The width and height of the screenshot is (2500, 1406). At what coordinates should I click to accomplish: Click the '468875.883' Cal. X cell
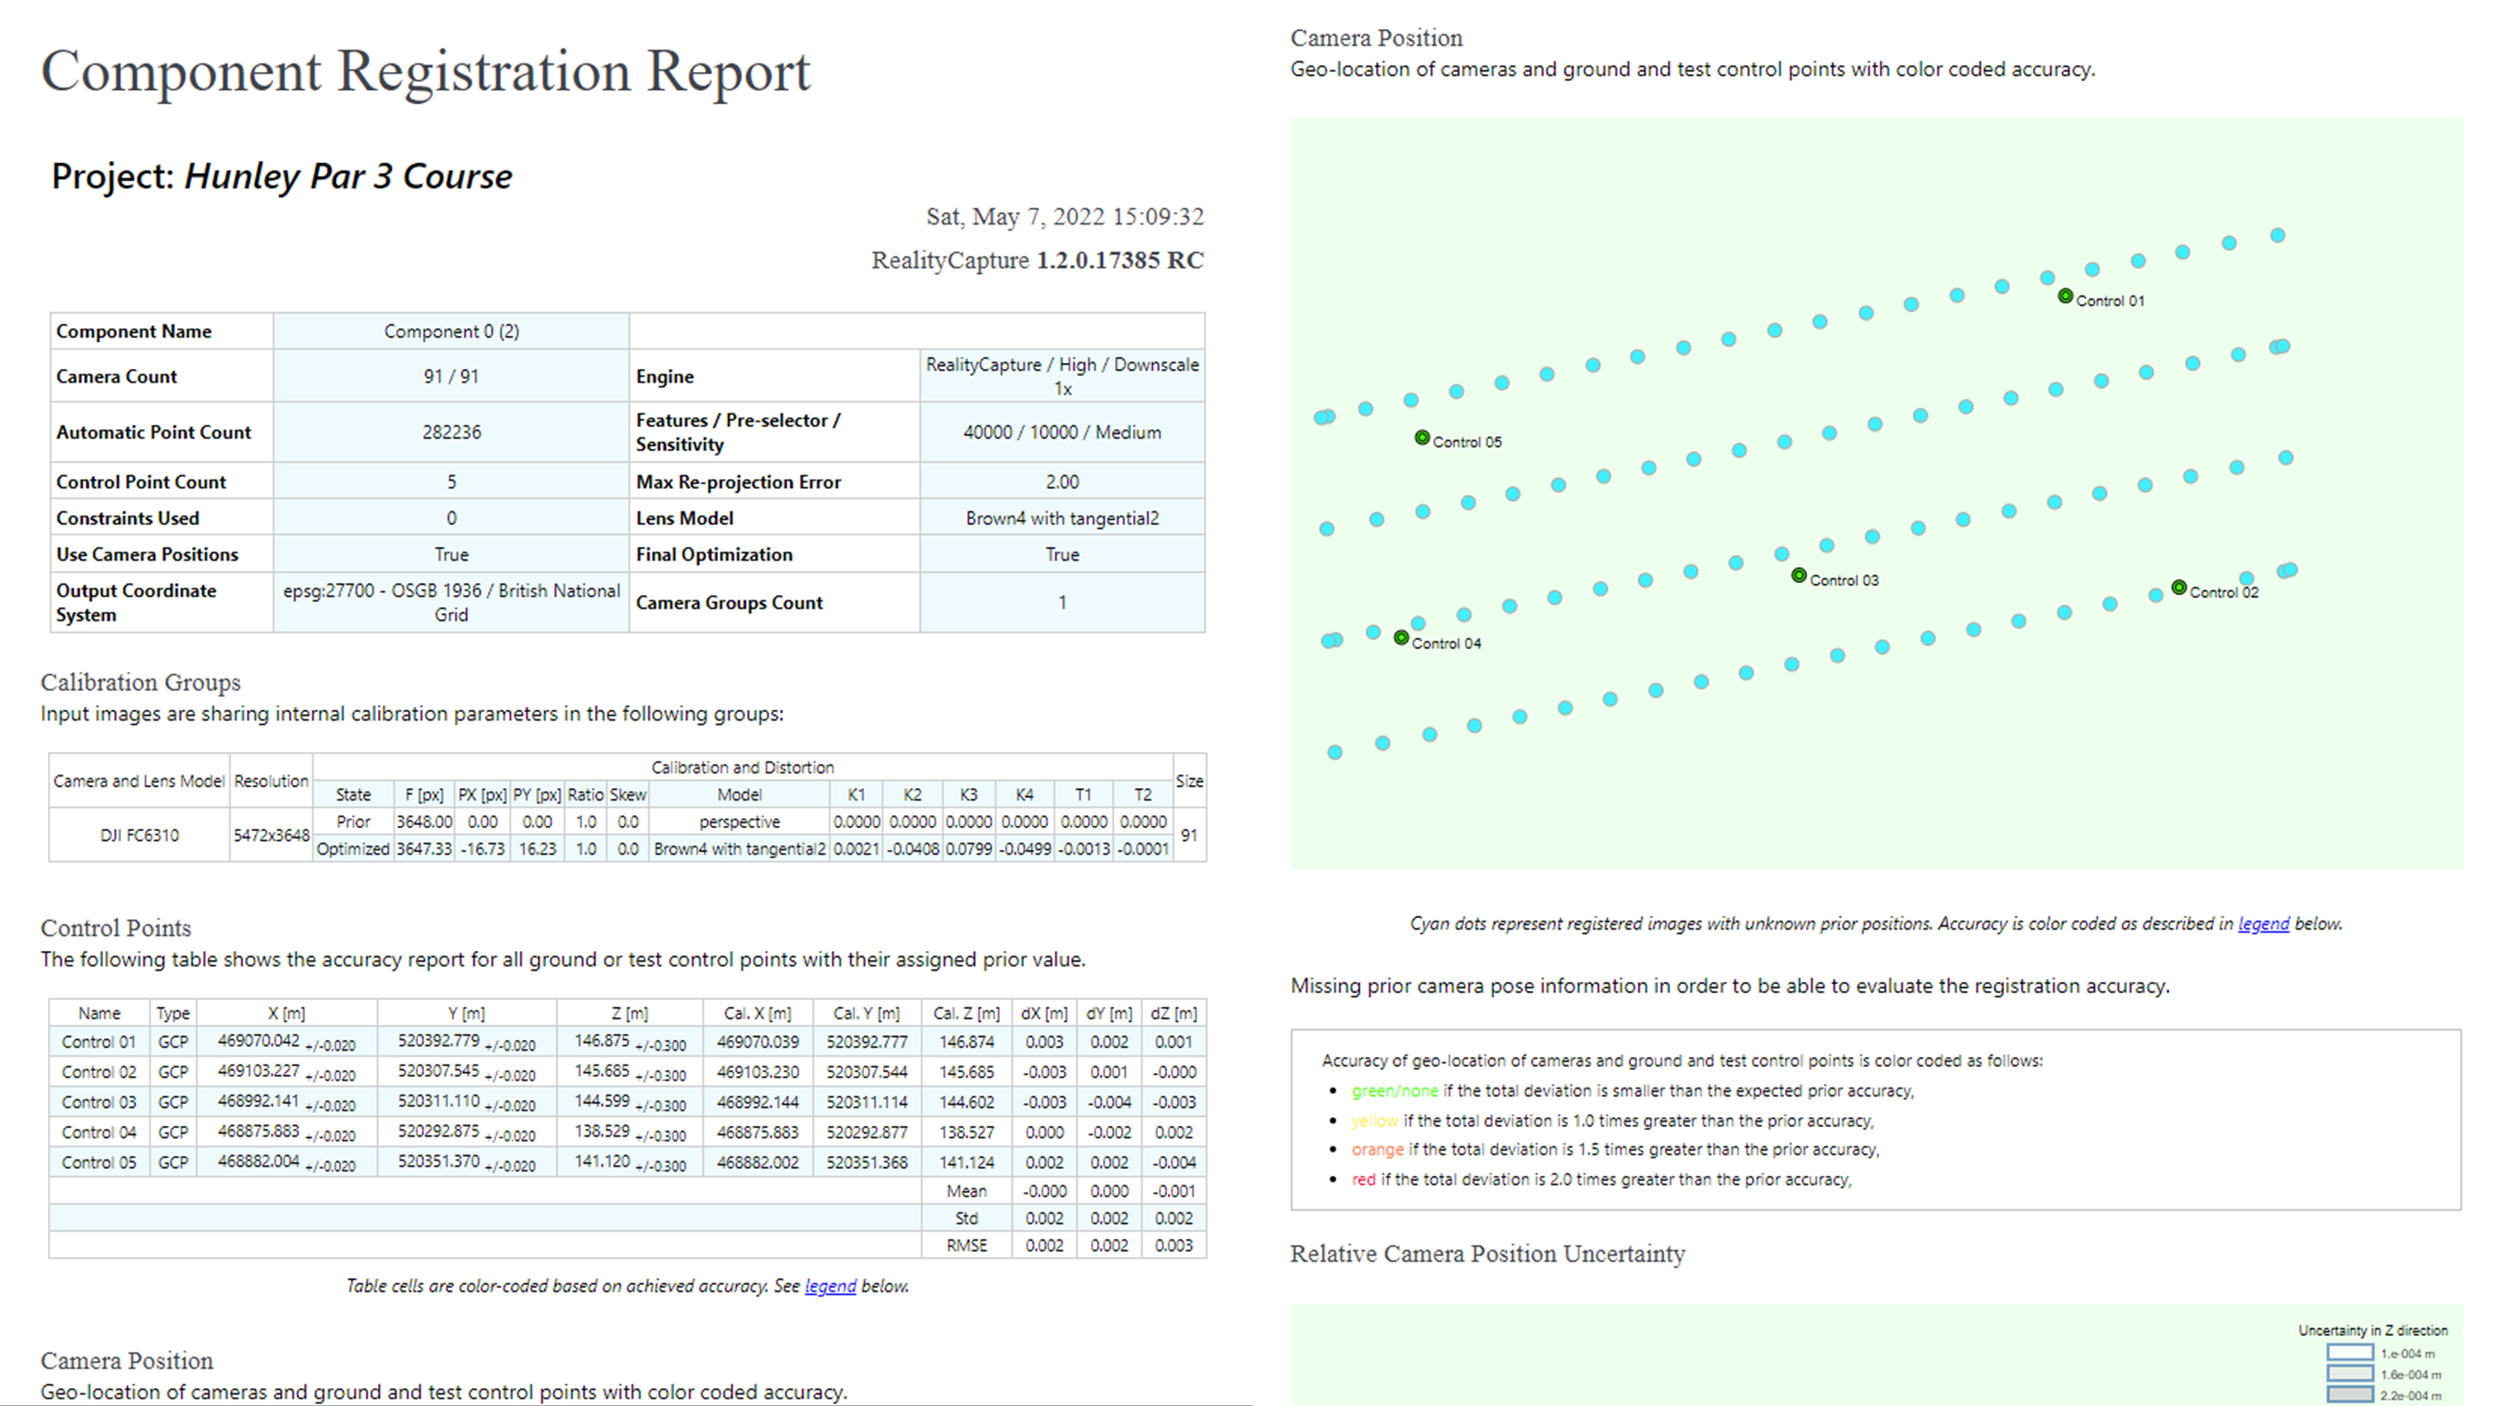(x=758, y=1132)
